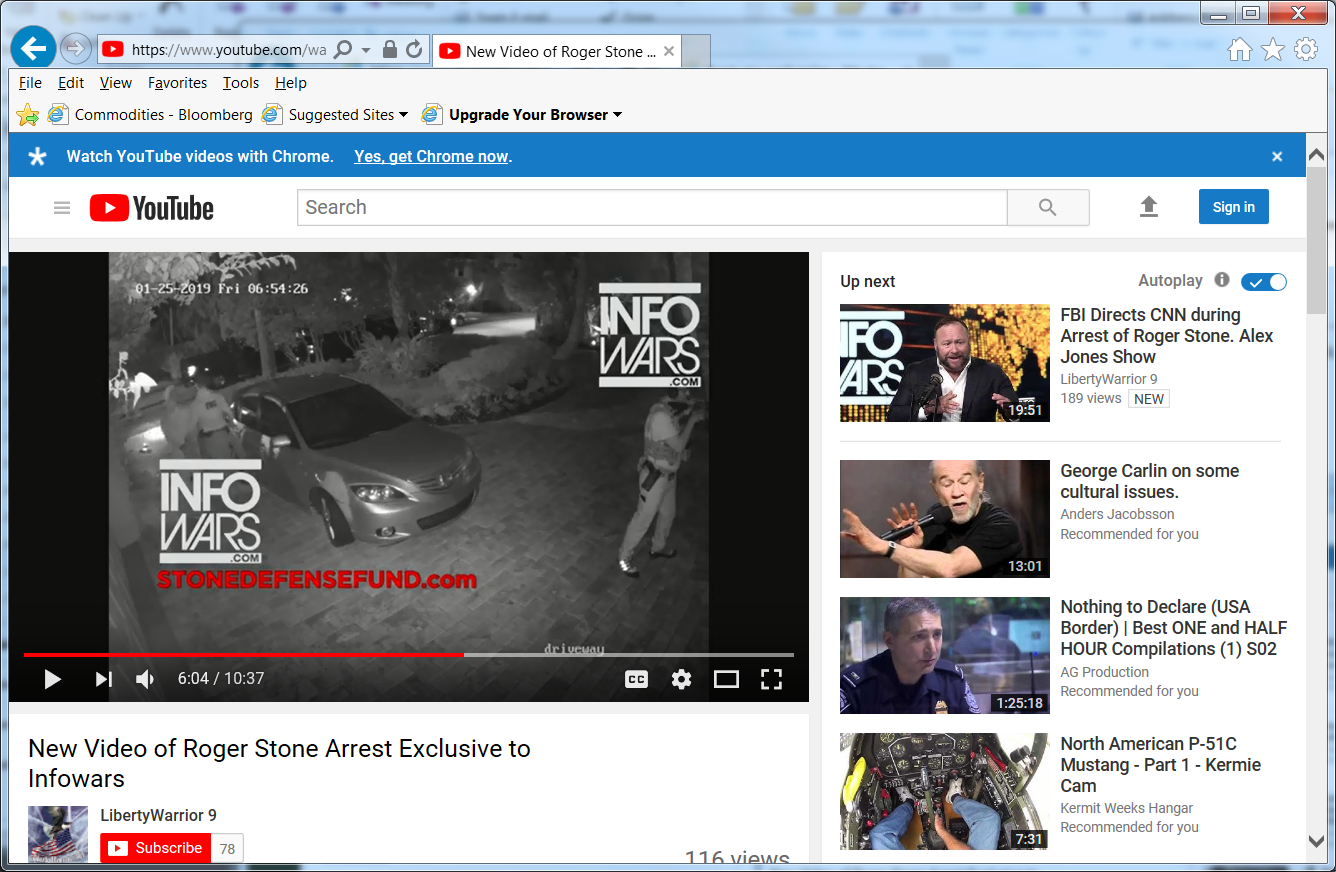Click the YouTube search magnifier button
The width and height of the screenshot is (1336, 872).
coord(1048,207)
